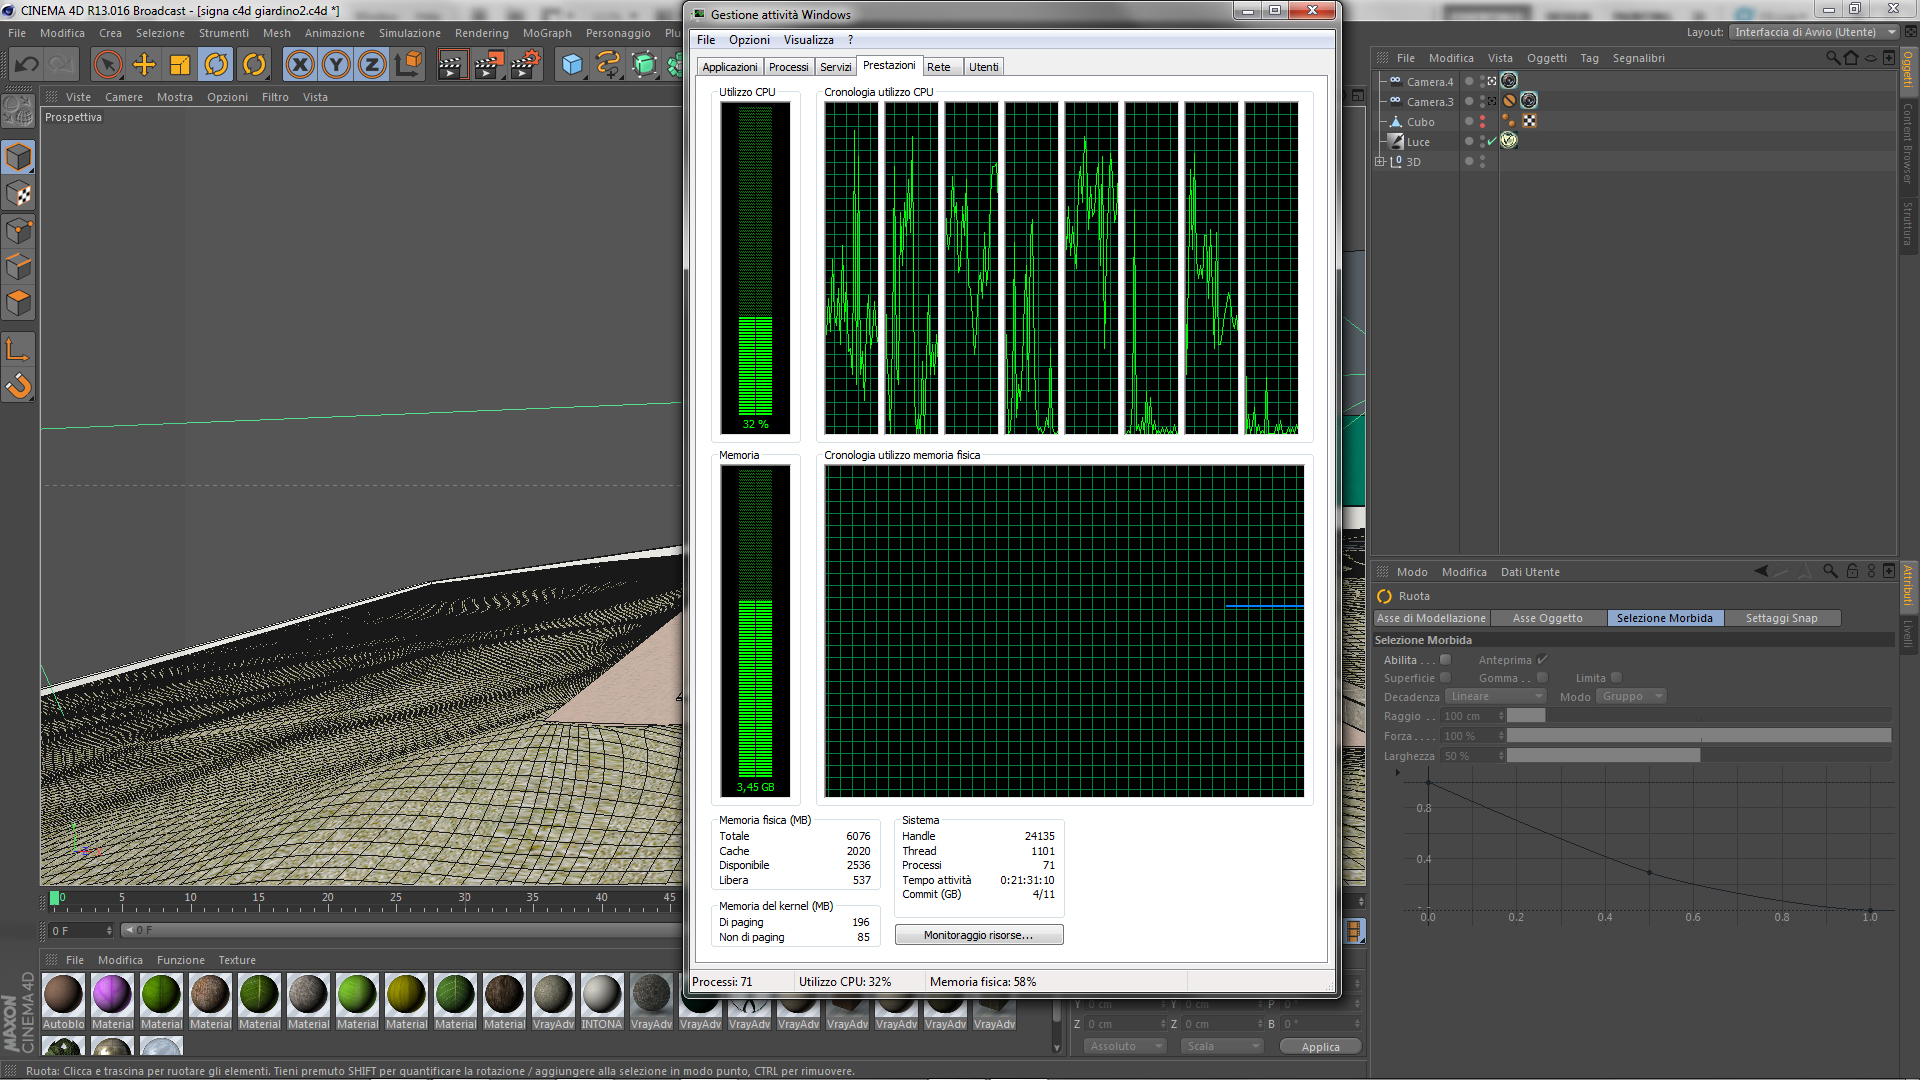Open the Modo Gruppo dropdown
Viewport: 1920px width, 1080px height.
[1630, 697]
